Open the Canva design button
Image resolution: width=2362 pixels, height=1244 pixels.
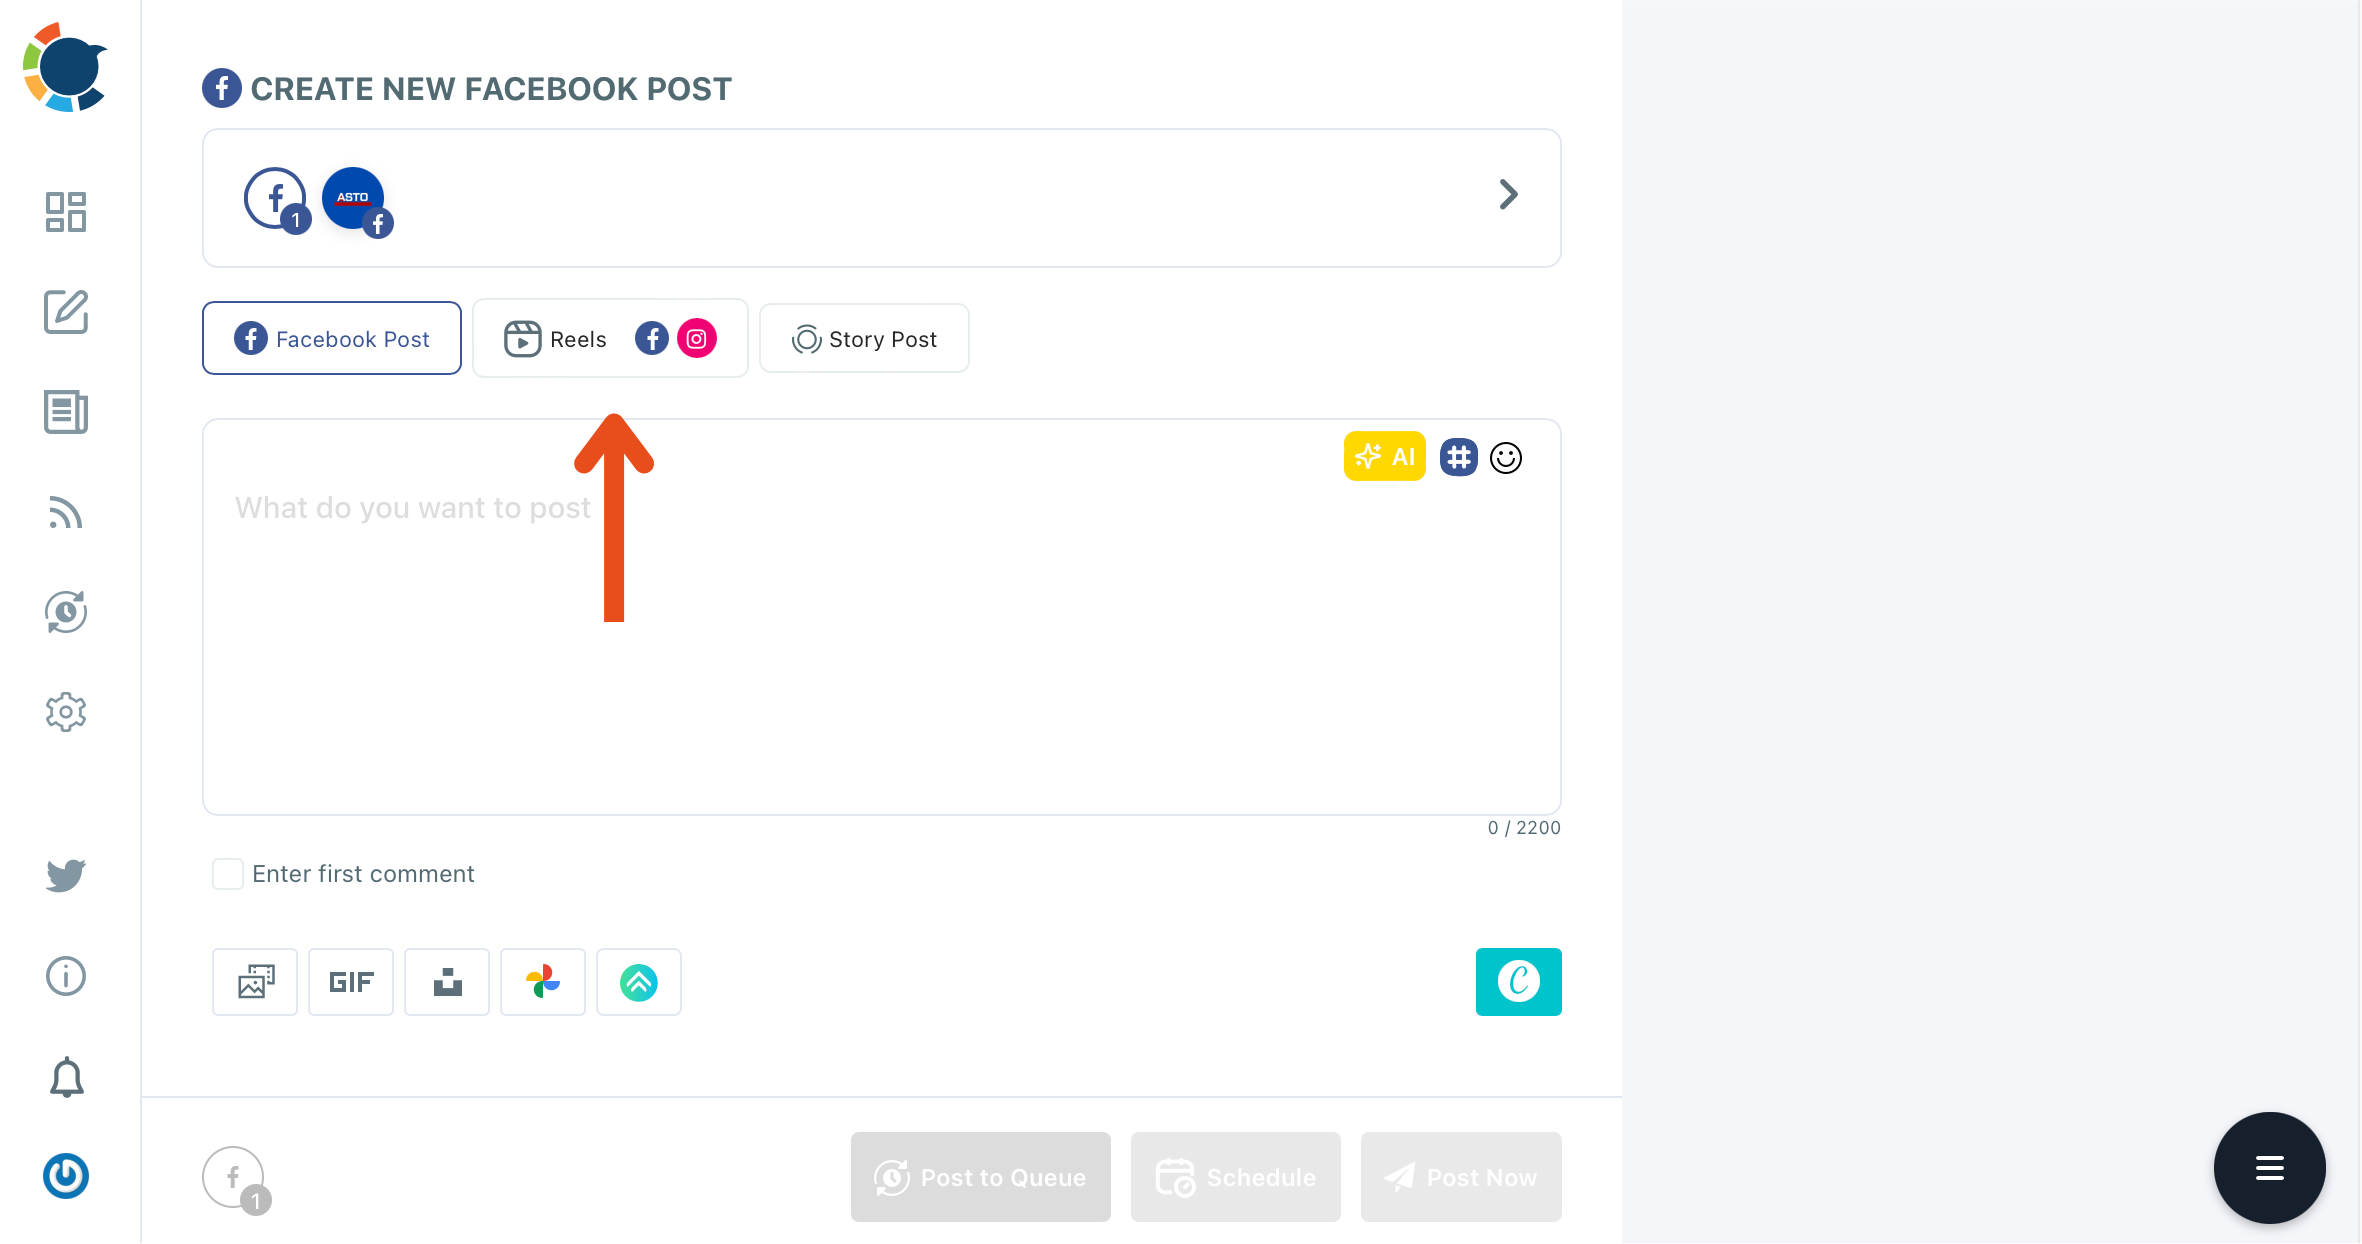coord(1518,982)
